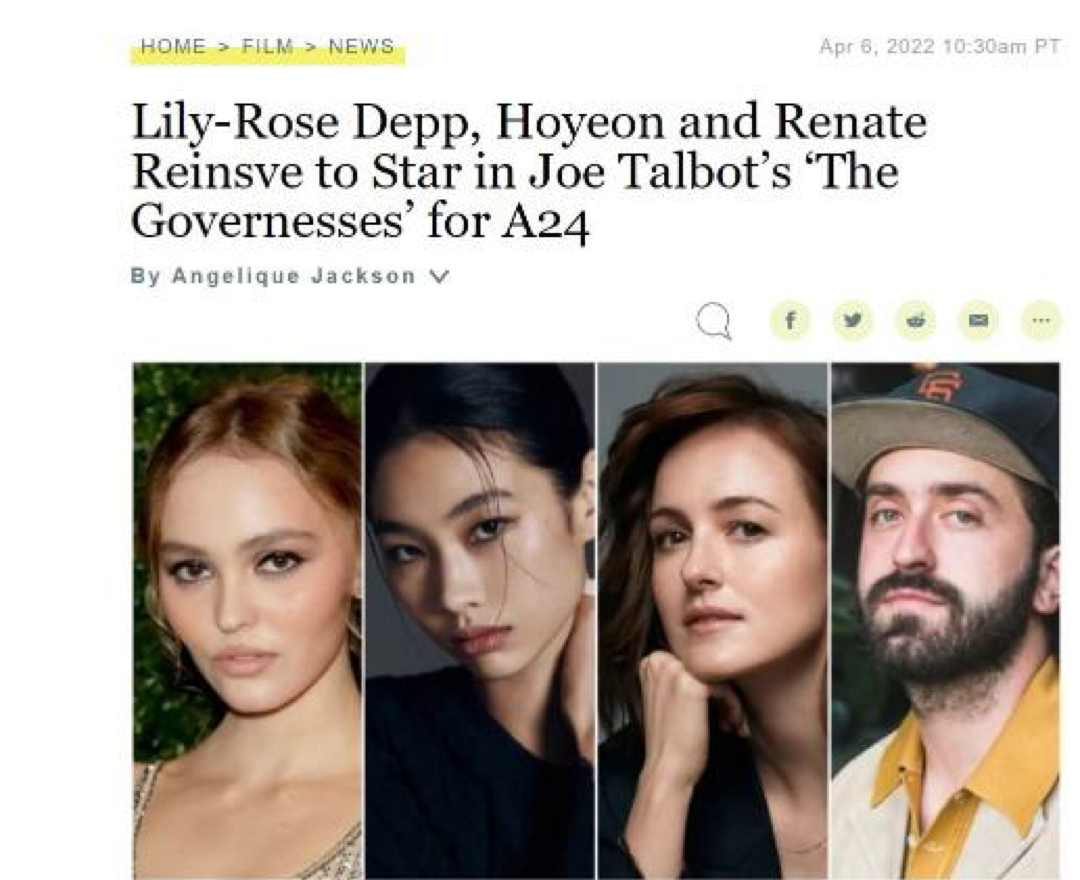
Task: Open the comments speech bubble icon
Action: (714, 322)
